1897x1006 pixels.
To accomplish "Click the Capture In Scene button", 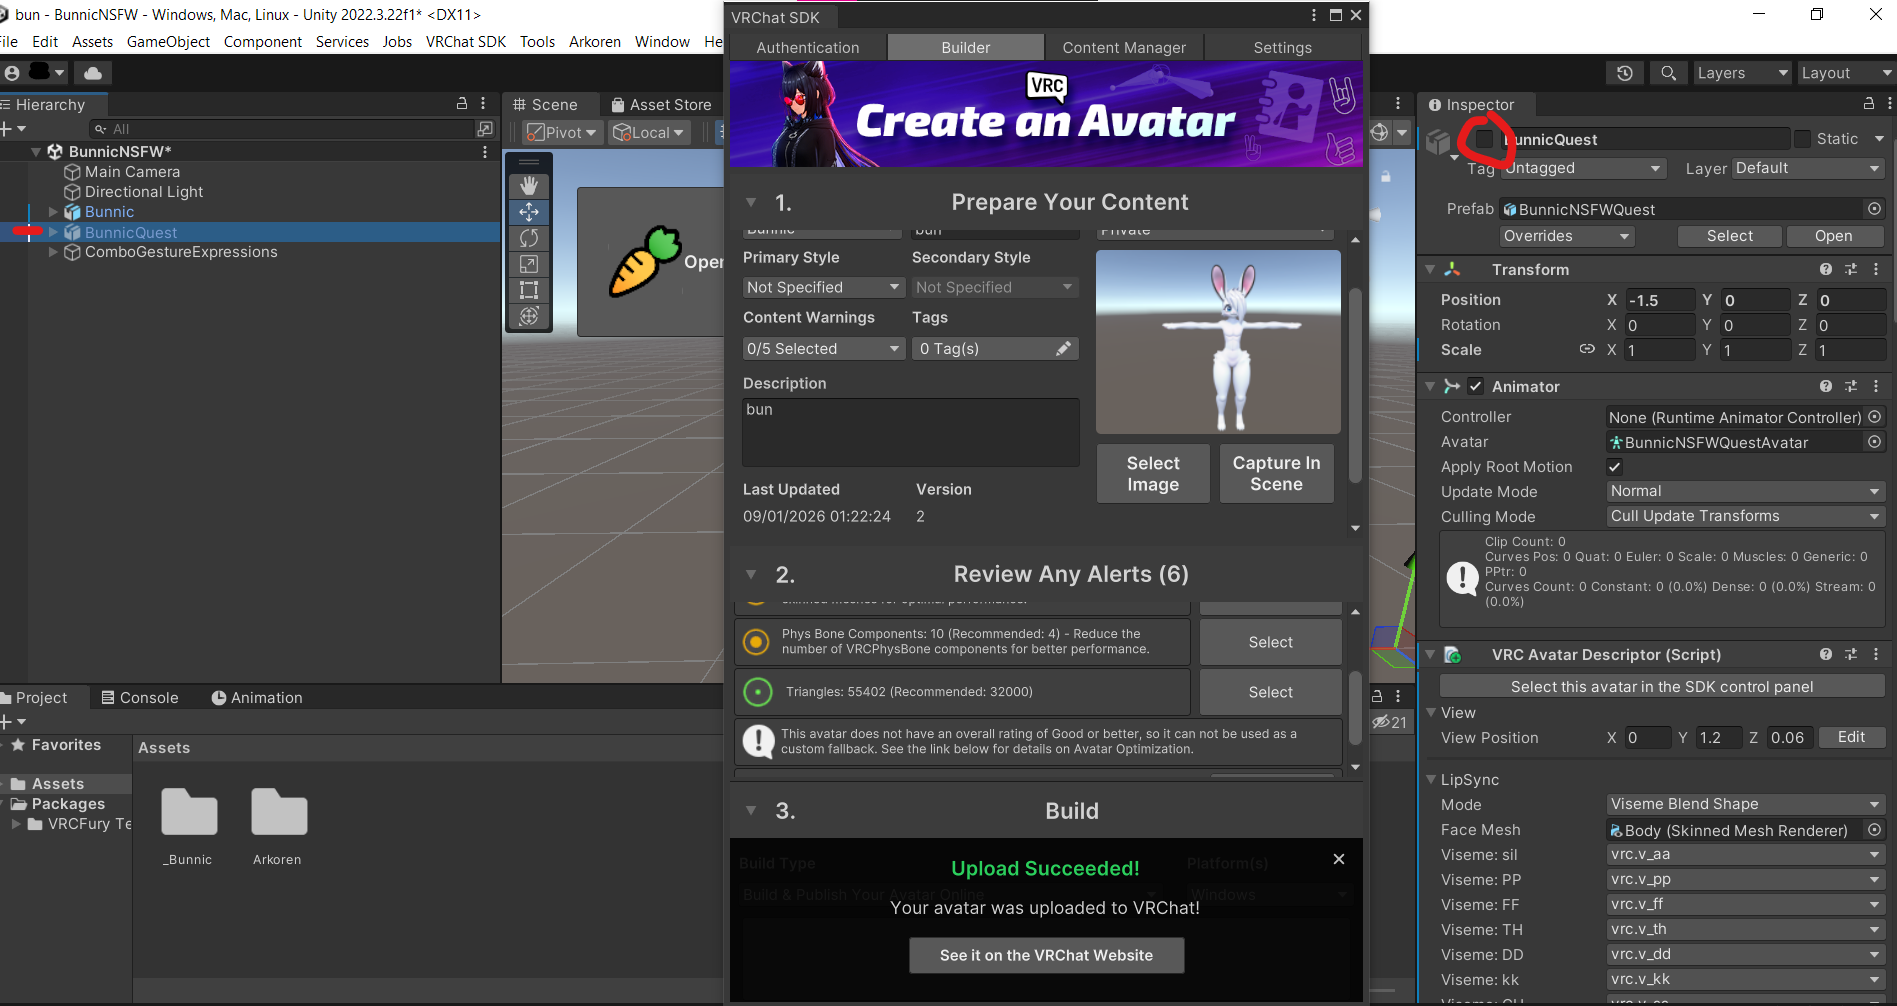I will tap(1277, 473).
